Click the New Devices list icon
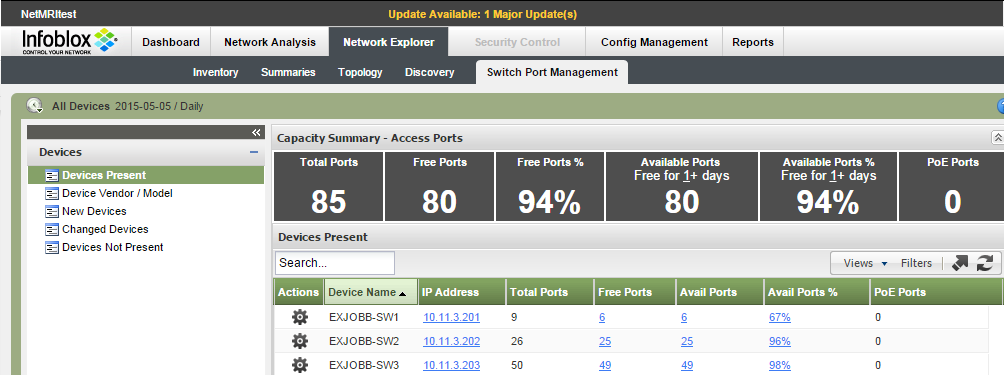This screenshot has width=1004, height=375. [x=52, y=211]
